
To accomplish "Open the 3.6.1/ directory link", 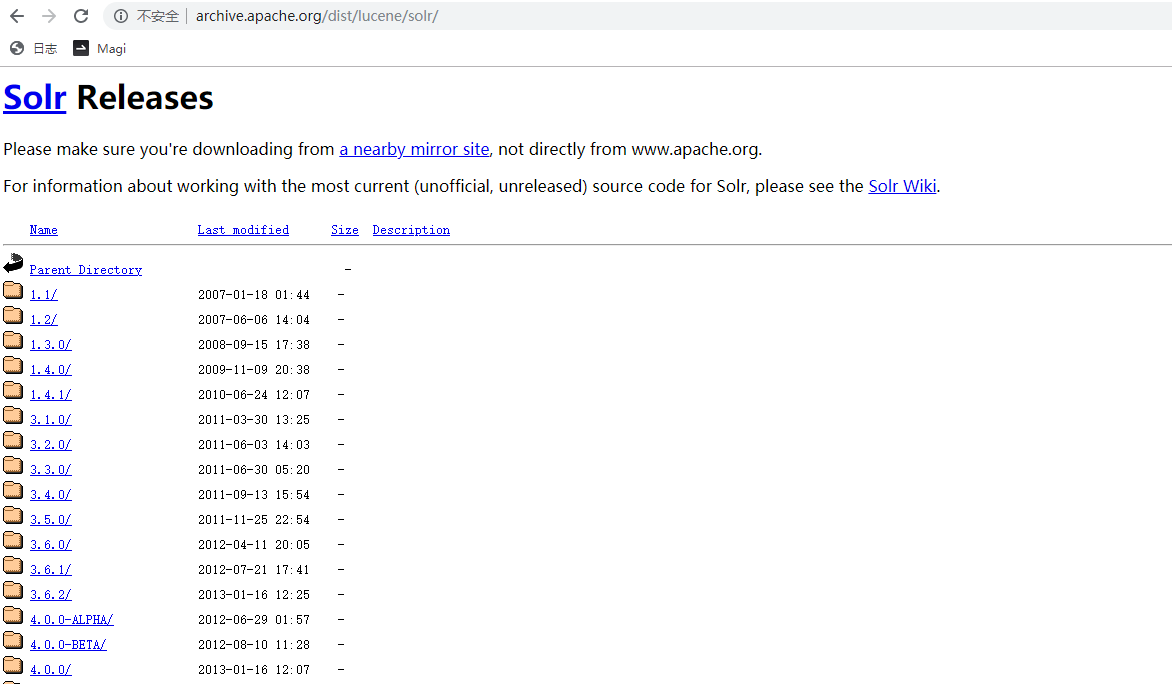I will pos(51,570).
